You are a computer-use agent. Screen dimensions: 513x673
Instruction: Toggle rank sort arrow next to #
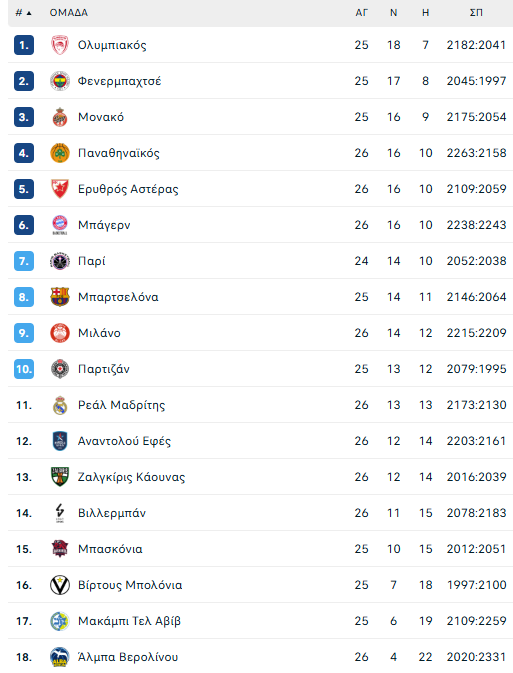(x=29, y=13)
